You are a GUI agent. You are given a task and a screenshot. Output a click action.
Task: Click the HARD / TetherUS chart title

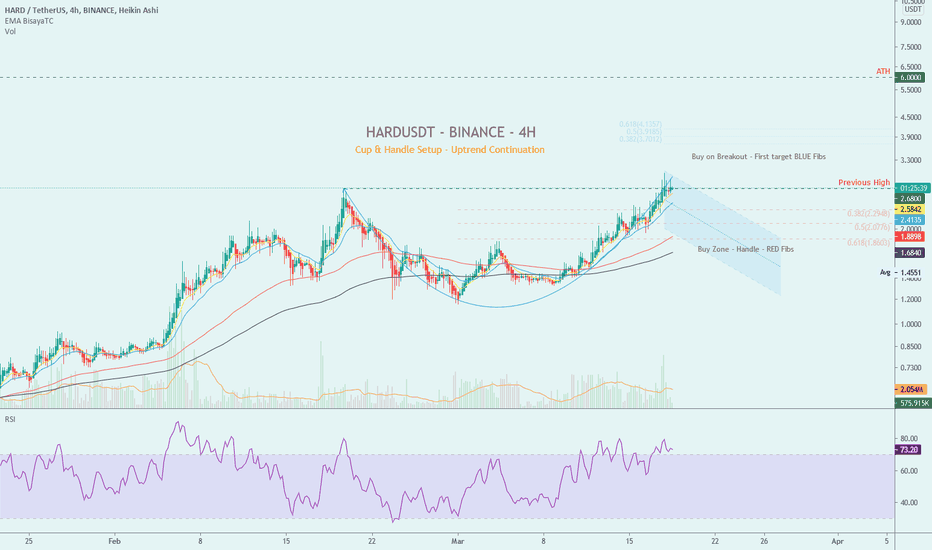(82, 10)
